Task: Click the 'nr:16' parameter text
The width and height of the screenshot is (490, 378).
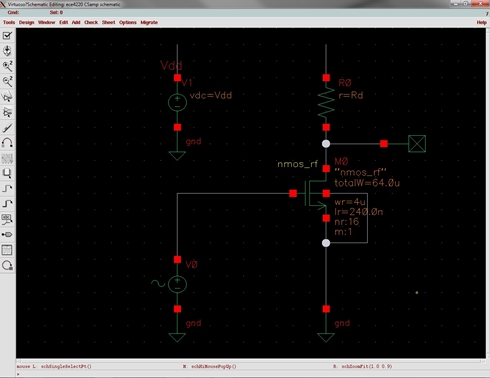Action: (347, 222)
